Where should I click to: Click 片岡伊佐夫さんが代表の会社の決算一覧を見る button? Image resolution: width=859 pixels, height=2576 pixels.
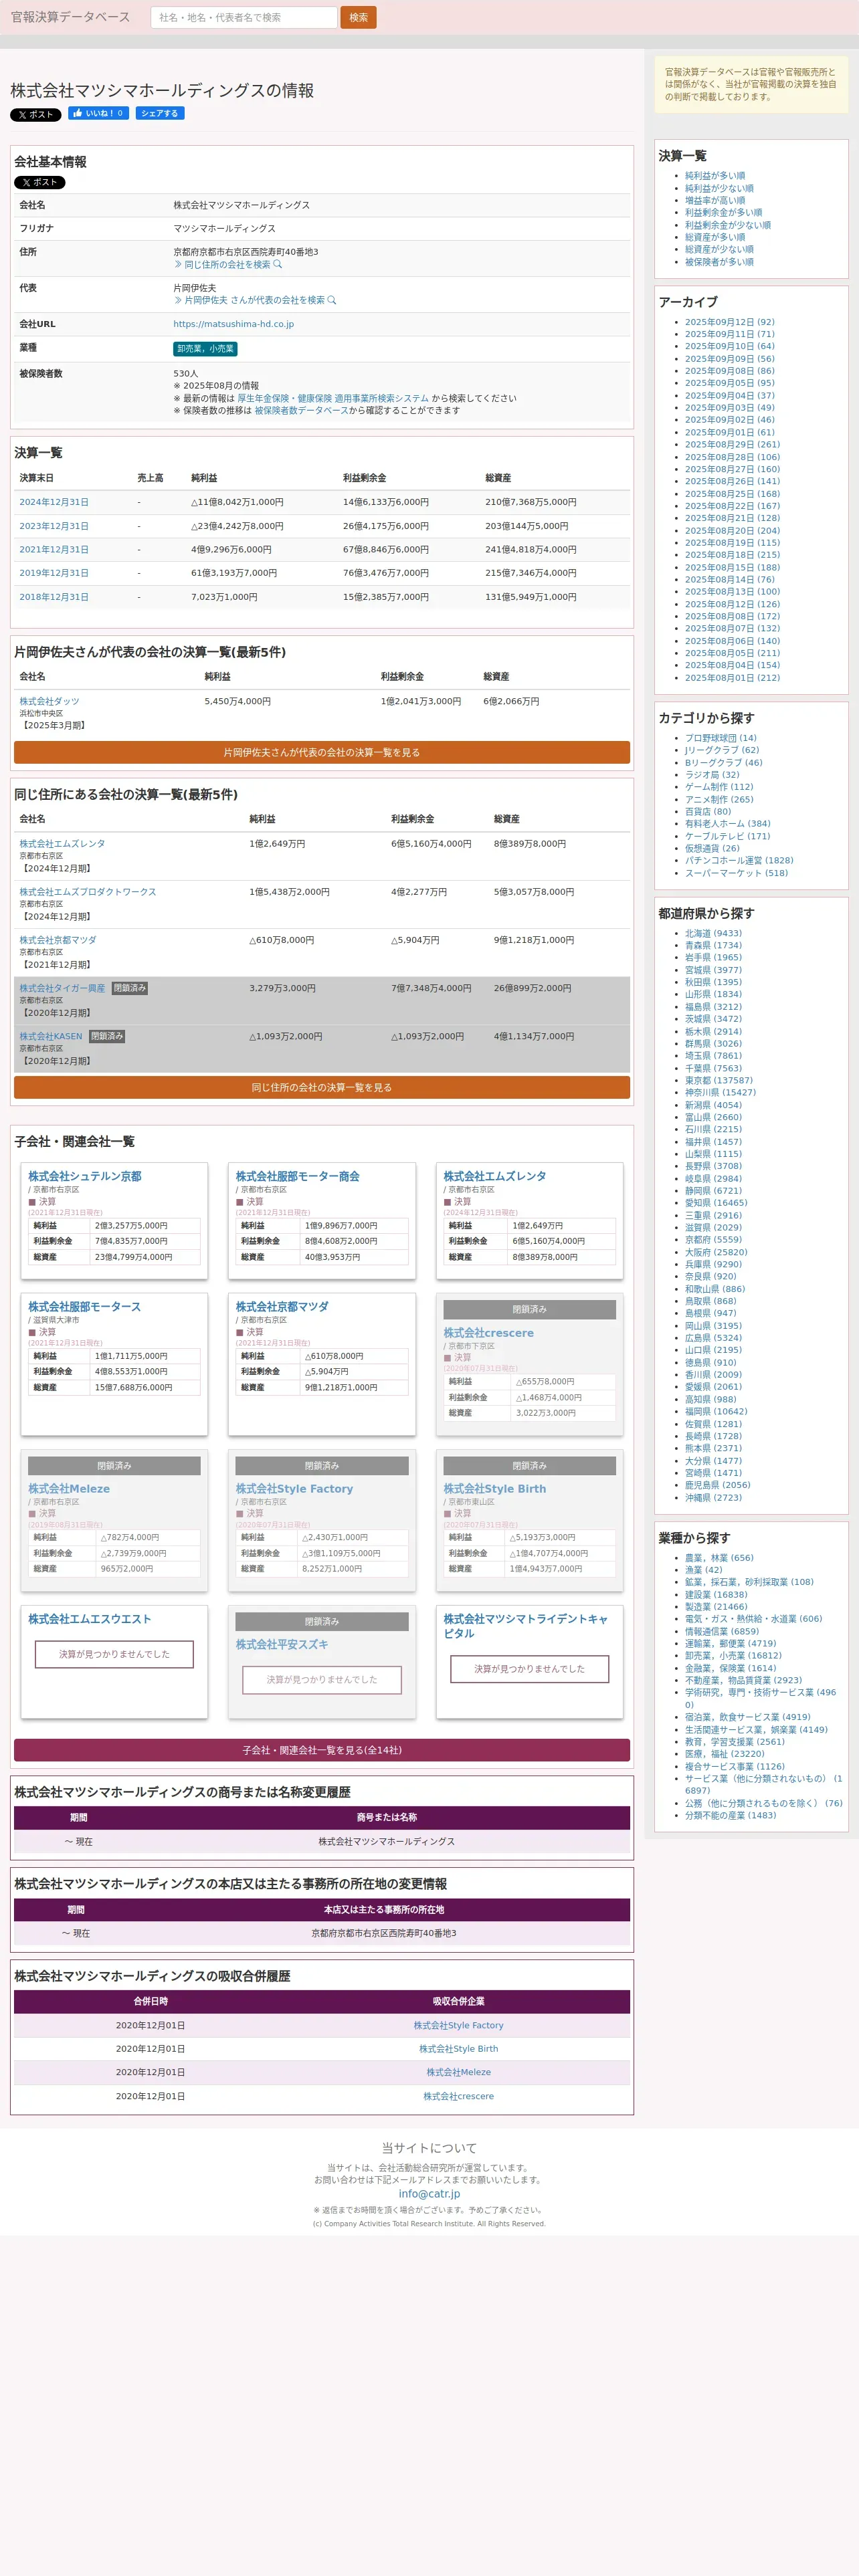click(x=322, y=753)
